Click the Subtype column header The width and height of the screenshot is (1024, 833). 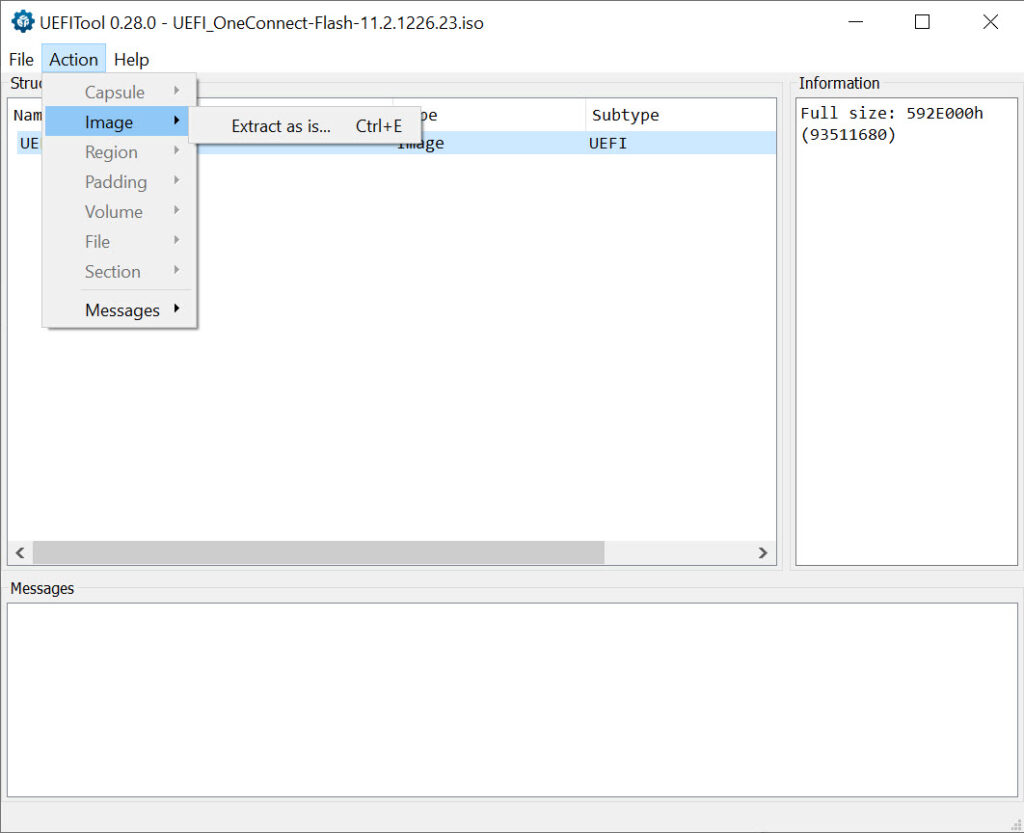pyautogui.click(x=680, y=115)
